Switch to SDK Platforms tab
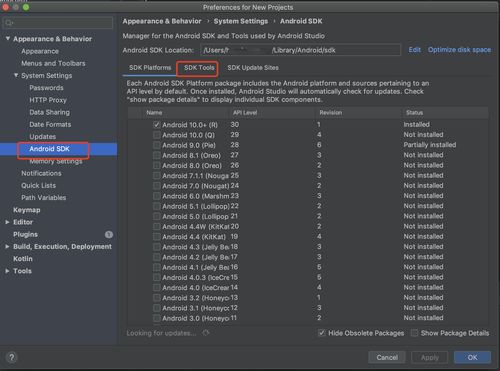Viewport: 500px width, 371px height. coord(150,68)
